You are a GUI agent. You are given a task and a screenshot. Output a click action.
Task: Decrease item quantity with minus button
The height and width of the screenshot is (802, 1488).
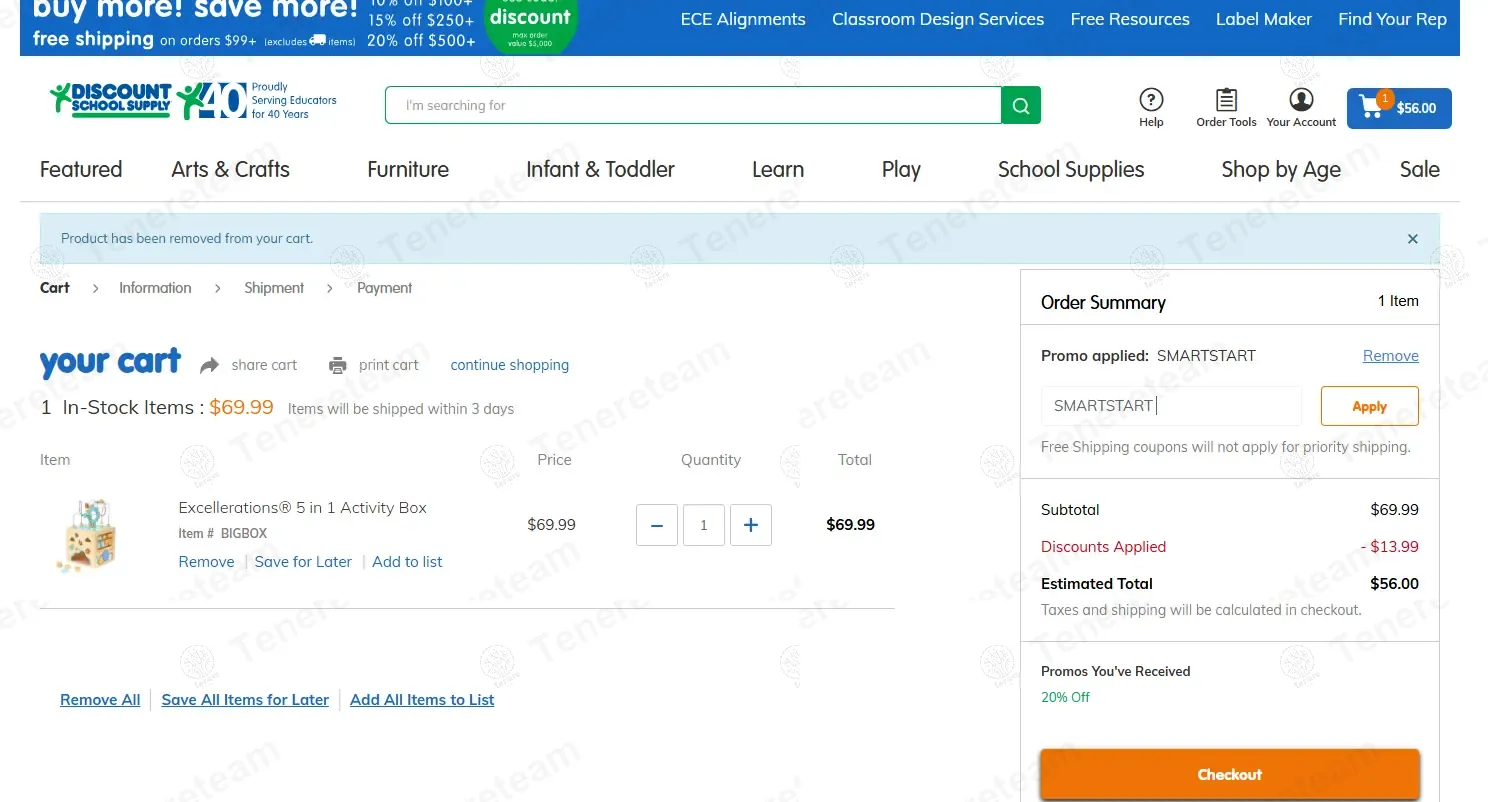coord(657,525)
